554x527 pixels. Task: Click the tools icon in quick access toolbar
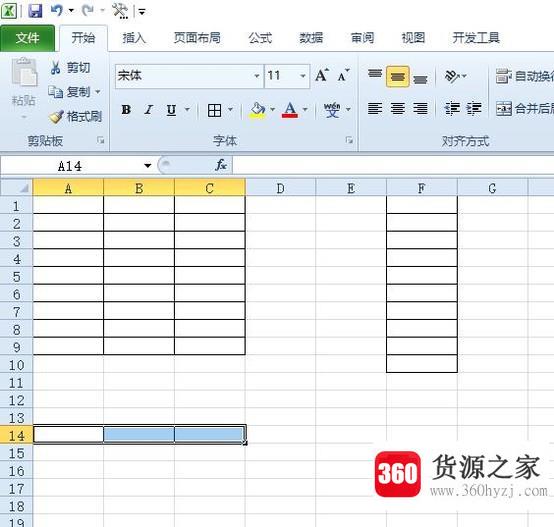point(120,11)
